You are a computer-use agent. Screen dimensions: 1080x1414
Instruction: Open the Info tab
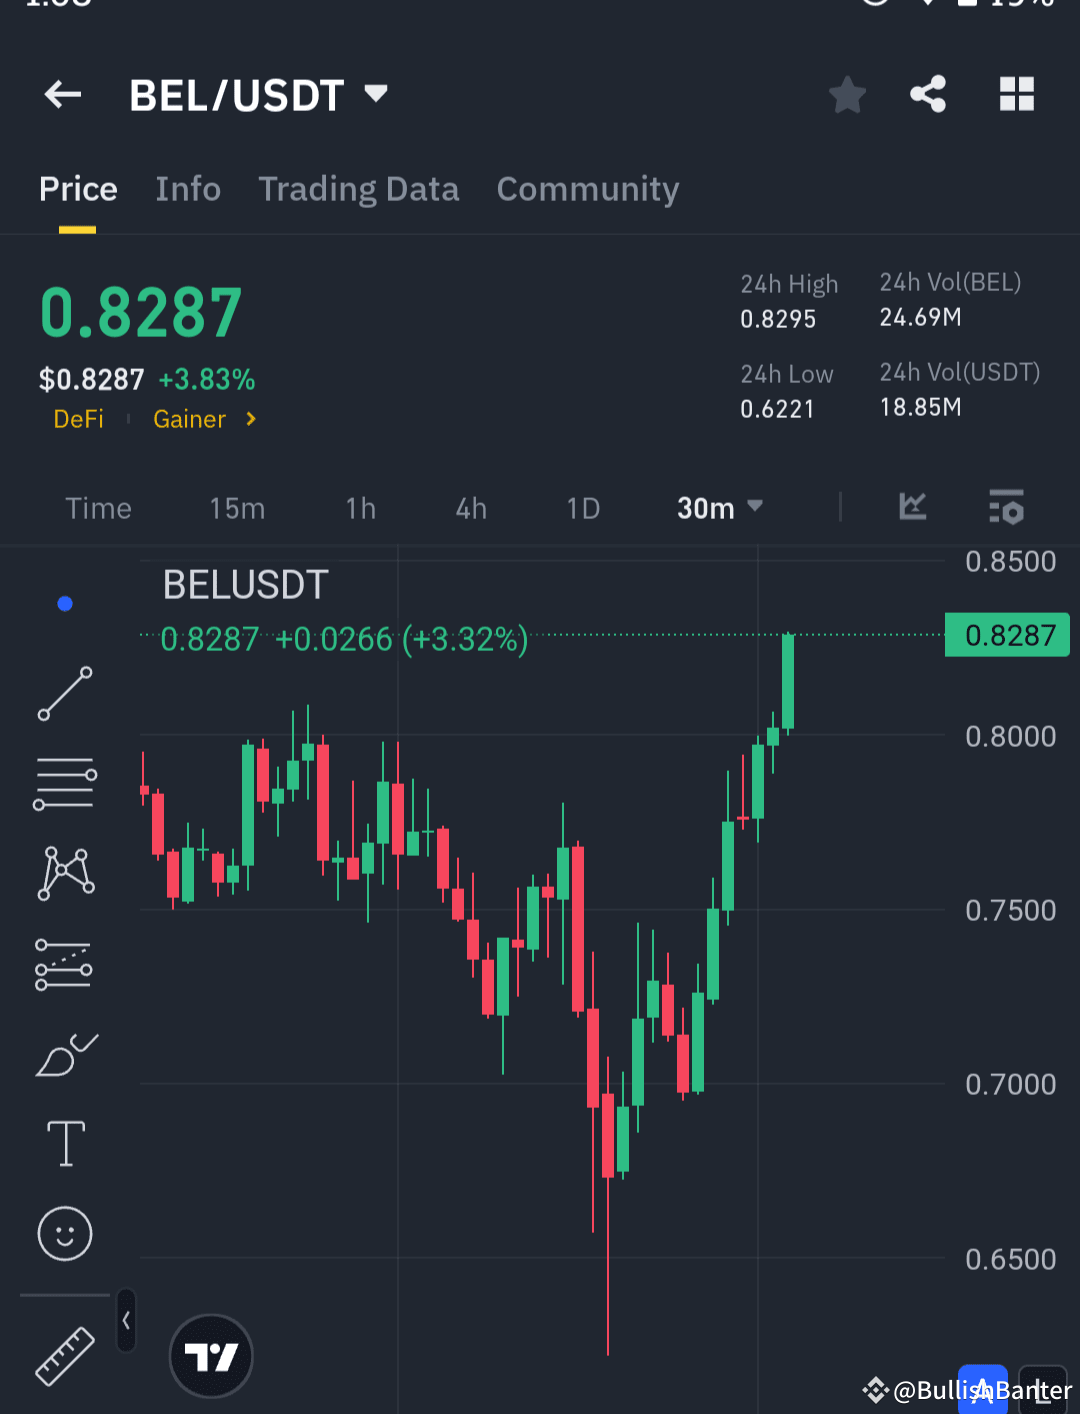[188, 189]
